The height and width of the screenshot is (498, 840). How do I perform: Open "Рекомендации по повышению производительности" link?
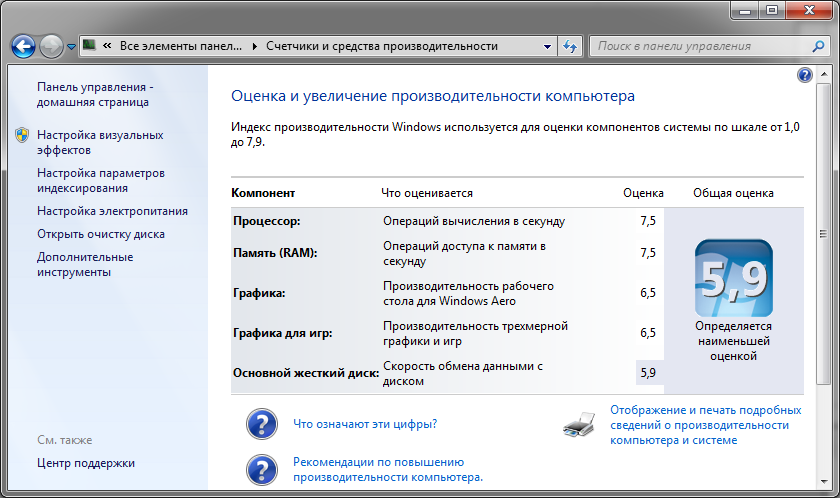click(x=387, y=469)
